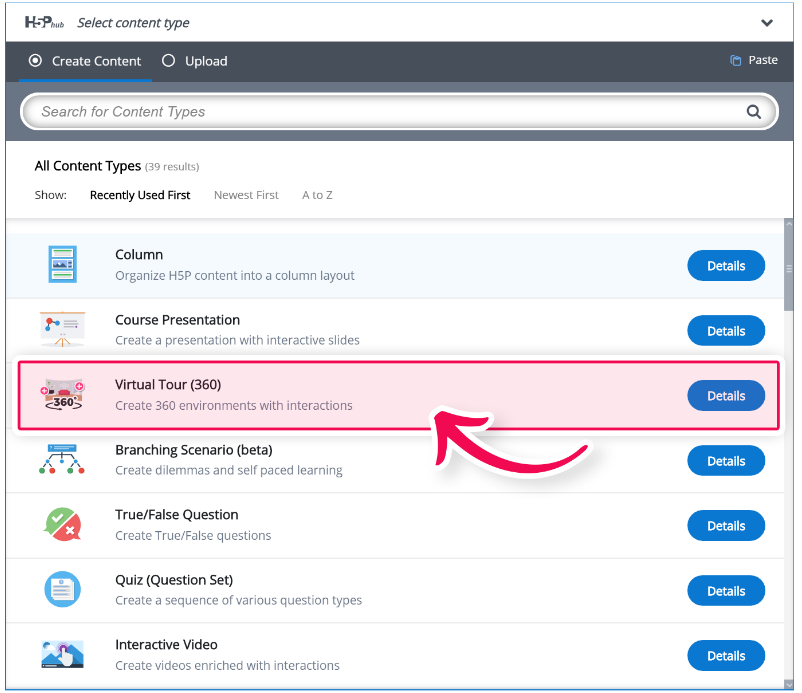Click the Paste clipboard icon

[x=735, y=60]
